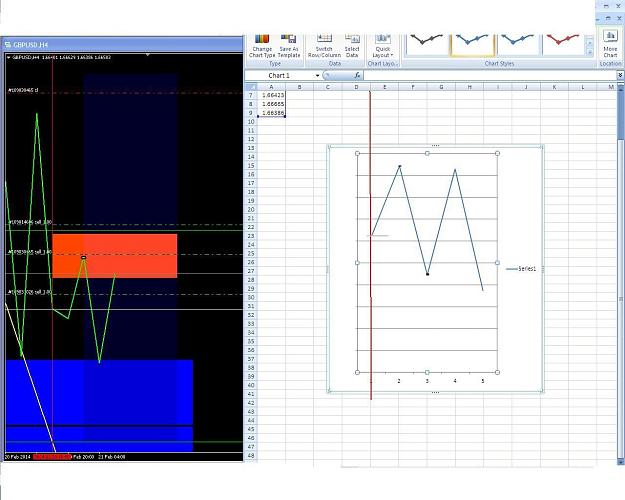Select row 48 header
Image resolution: width=625 pixels, height=500 pixels.
coord(251,455)
